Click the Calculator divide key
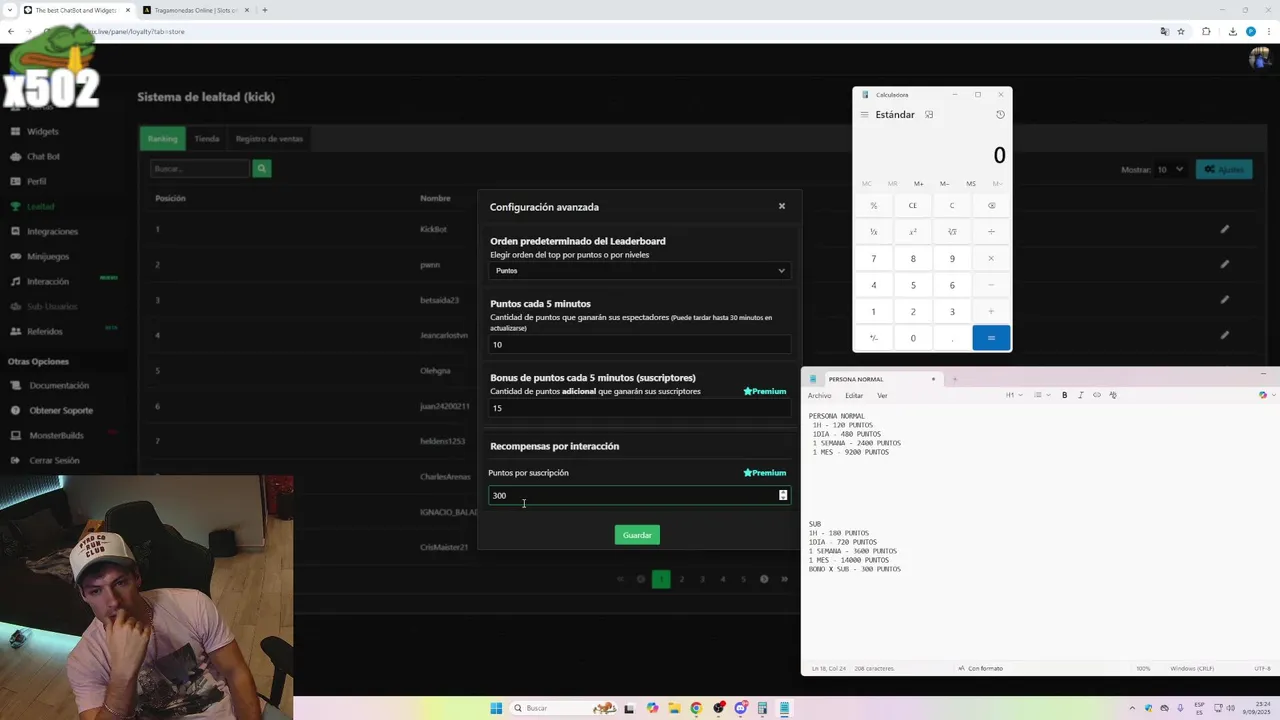1280x720 pixels. click(991, 232)
